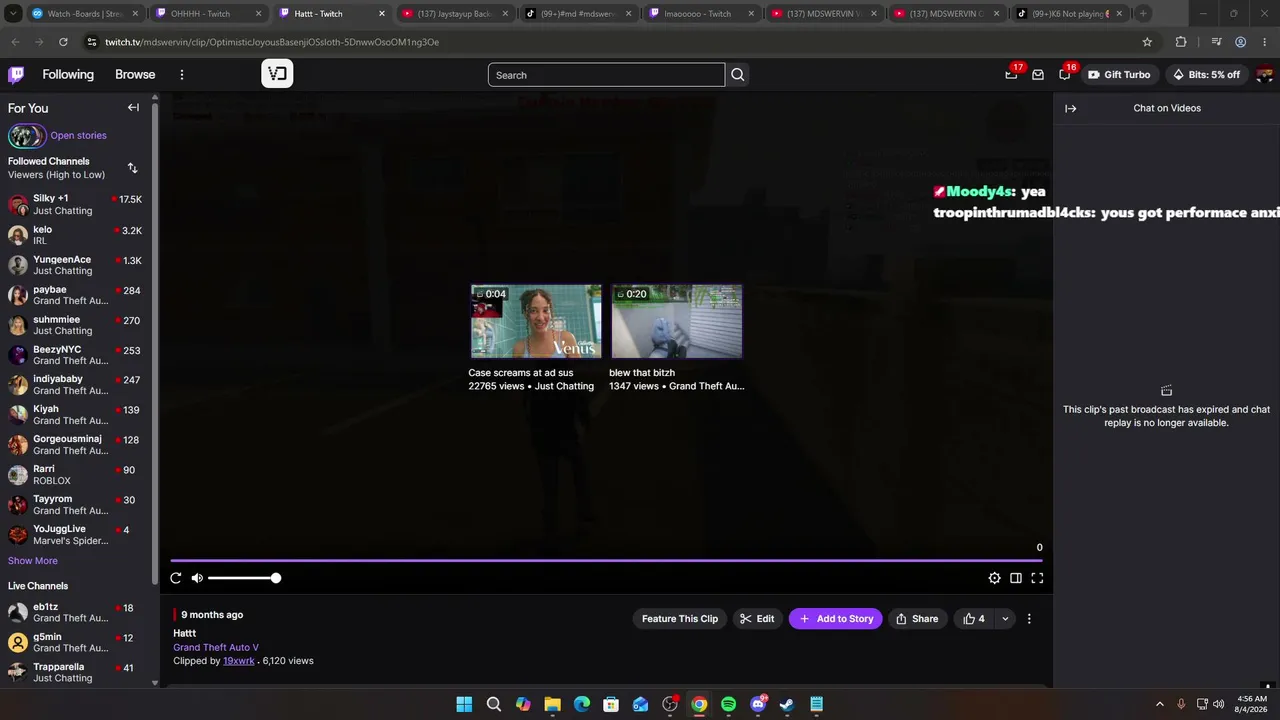Image resolution: width=1280 pixels, height=720 pixels.
Task: Play the 'blew that bitzh' clip thumbnail
Action: point(677,321)
